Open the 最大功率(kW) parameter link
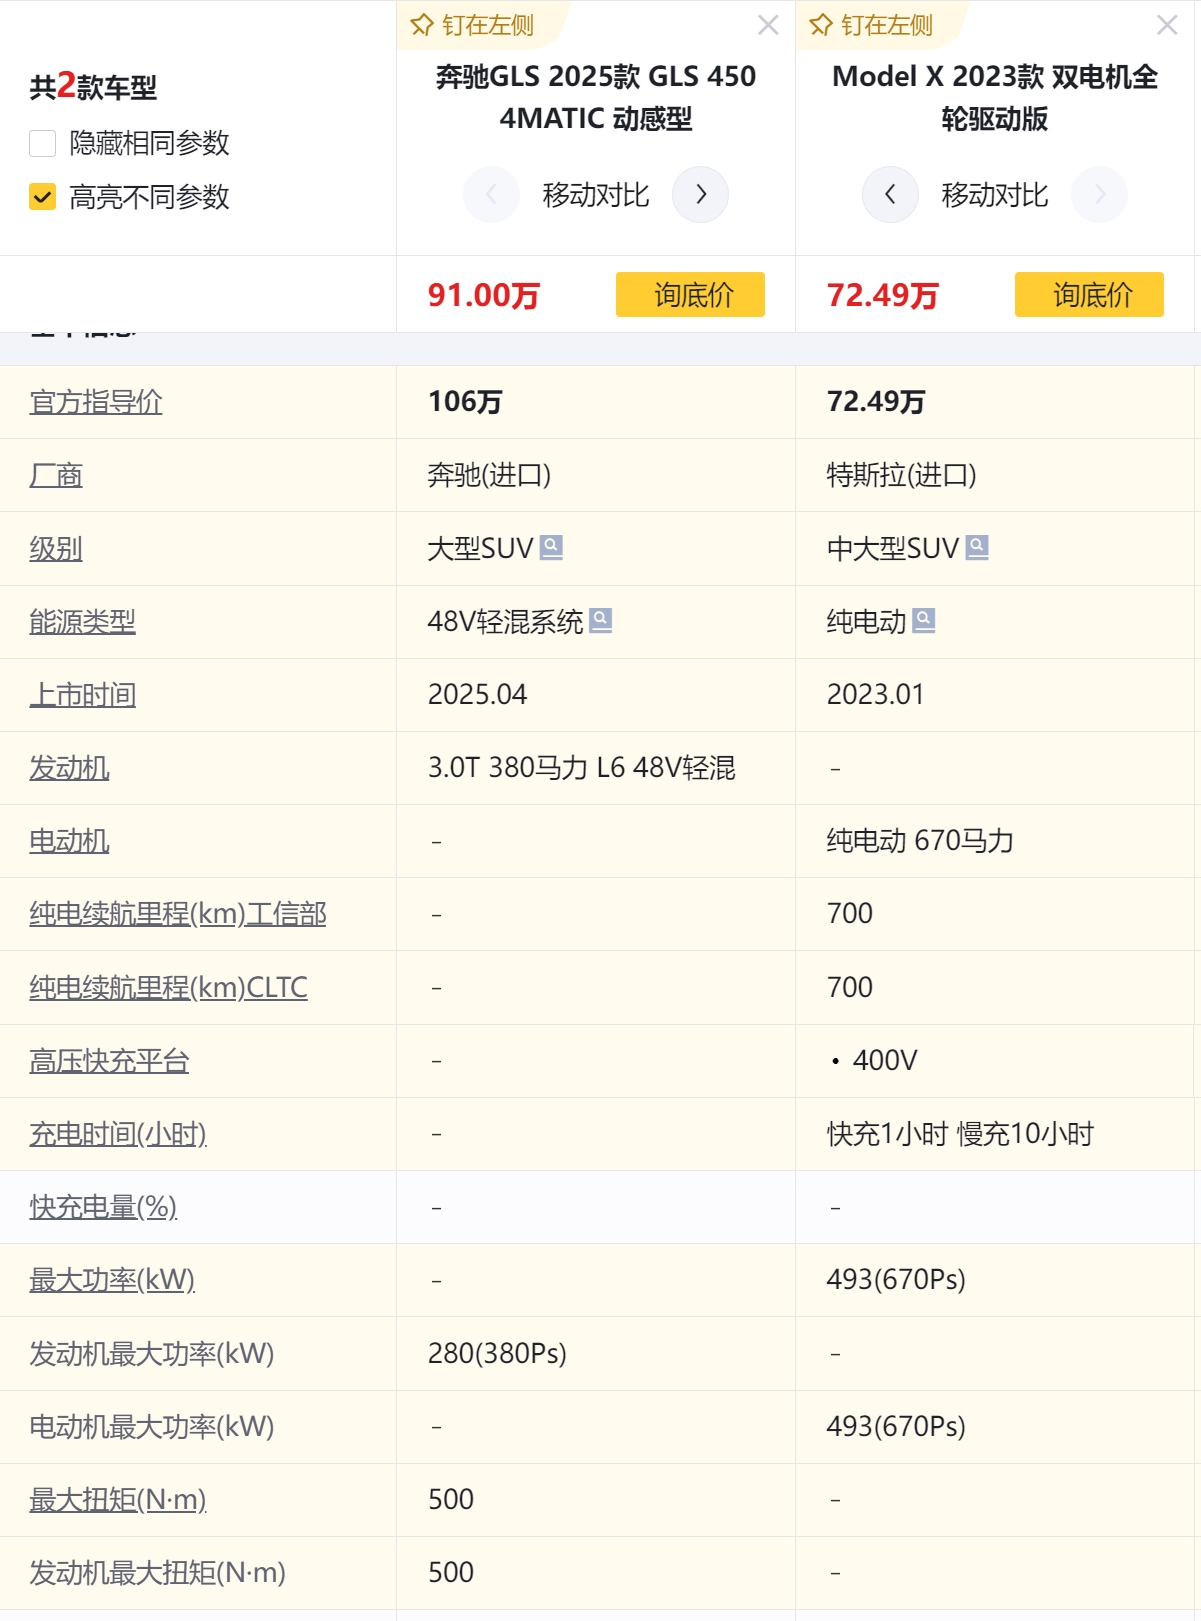 coord(112,1280)
